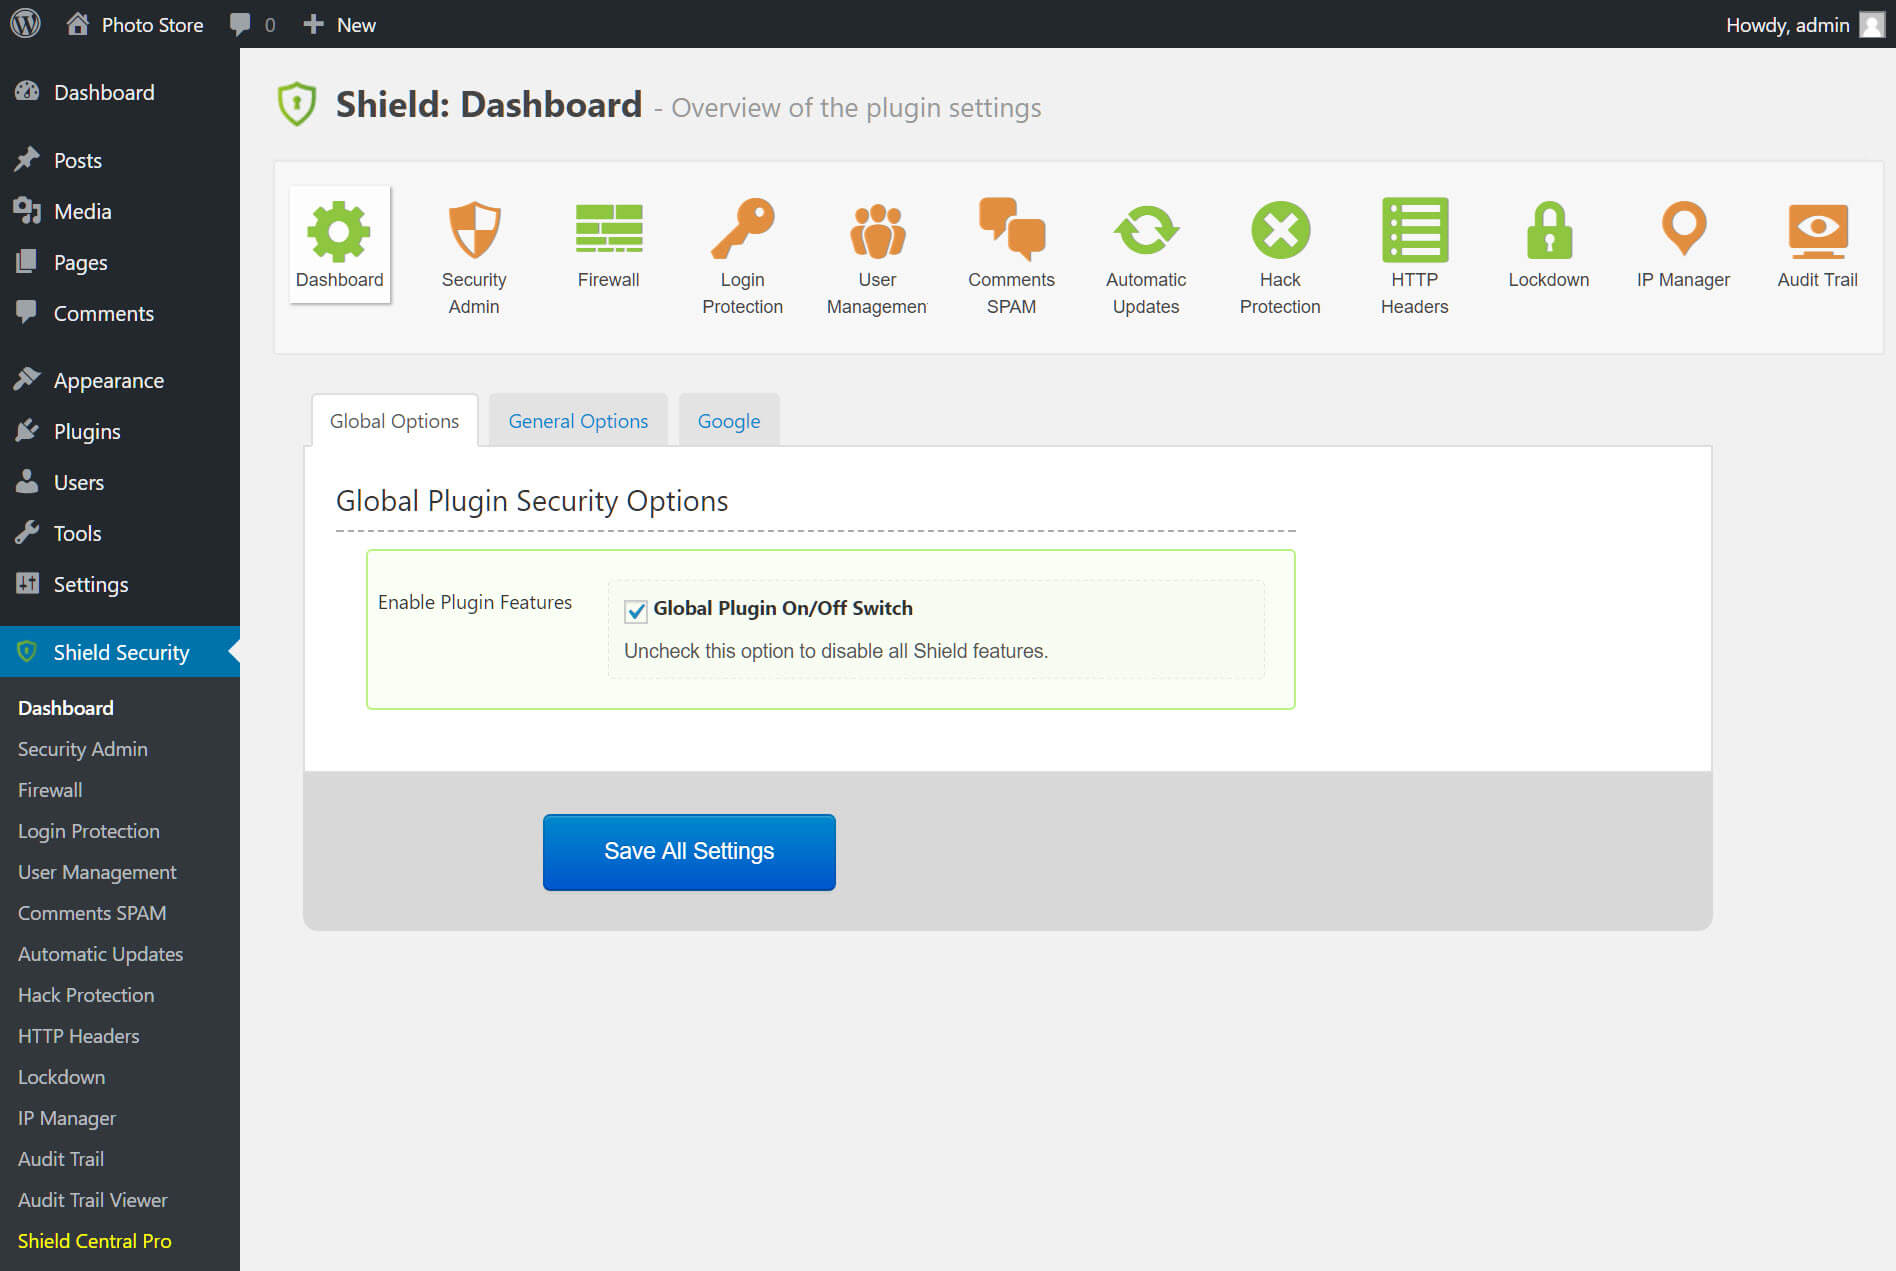This screenshot has width=1896, height=1271.
Task: Select the green gear Dashboard icon
Action: tap(339, 231)
